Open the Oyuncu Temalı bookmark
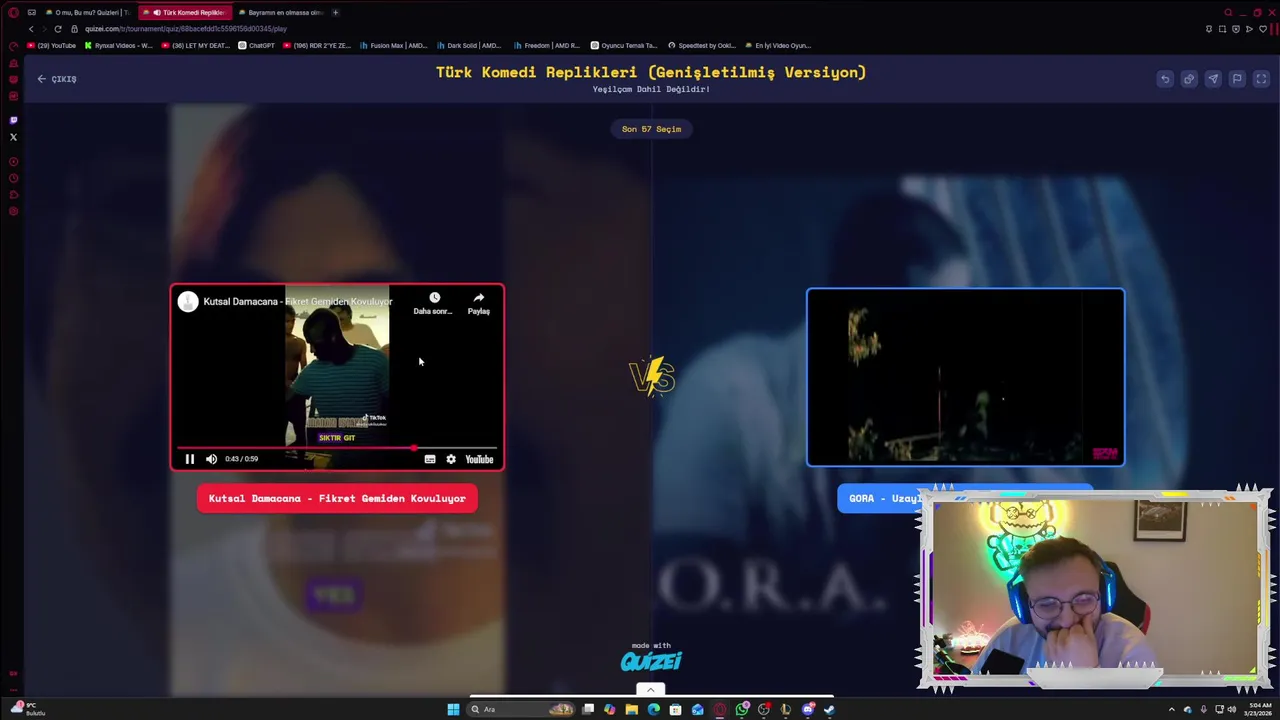1280x720 pixels. point(624,45)
